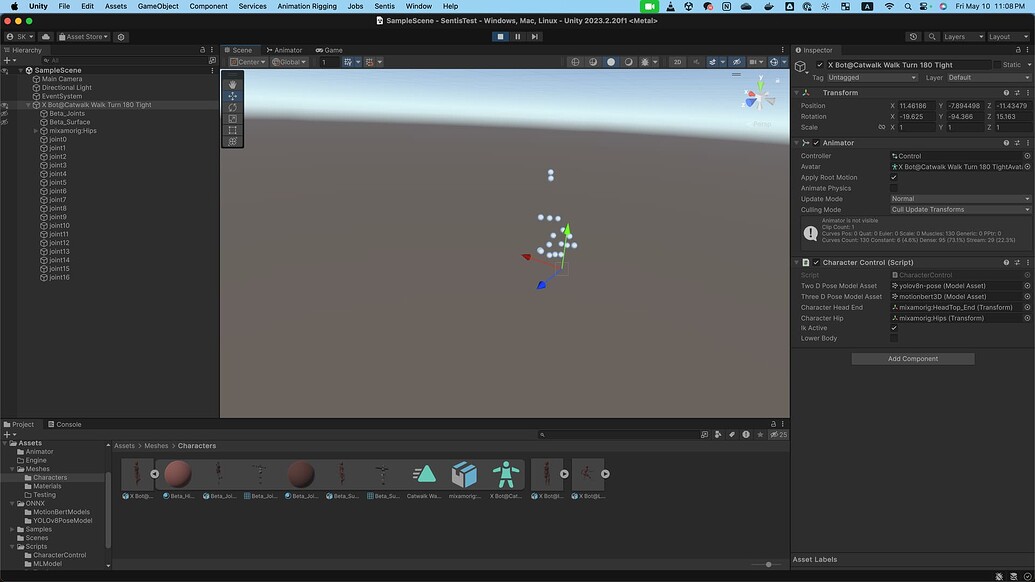Toggle scene lighting in Scene view toolbar
Viewport: 1035px width, 582px height.
[x=645, y=62]
